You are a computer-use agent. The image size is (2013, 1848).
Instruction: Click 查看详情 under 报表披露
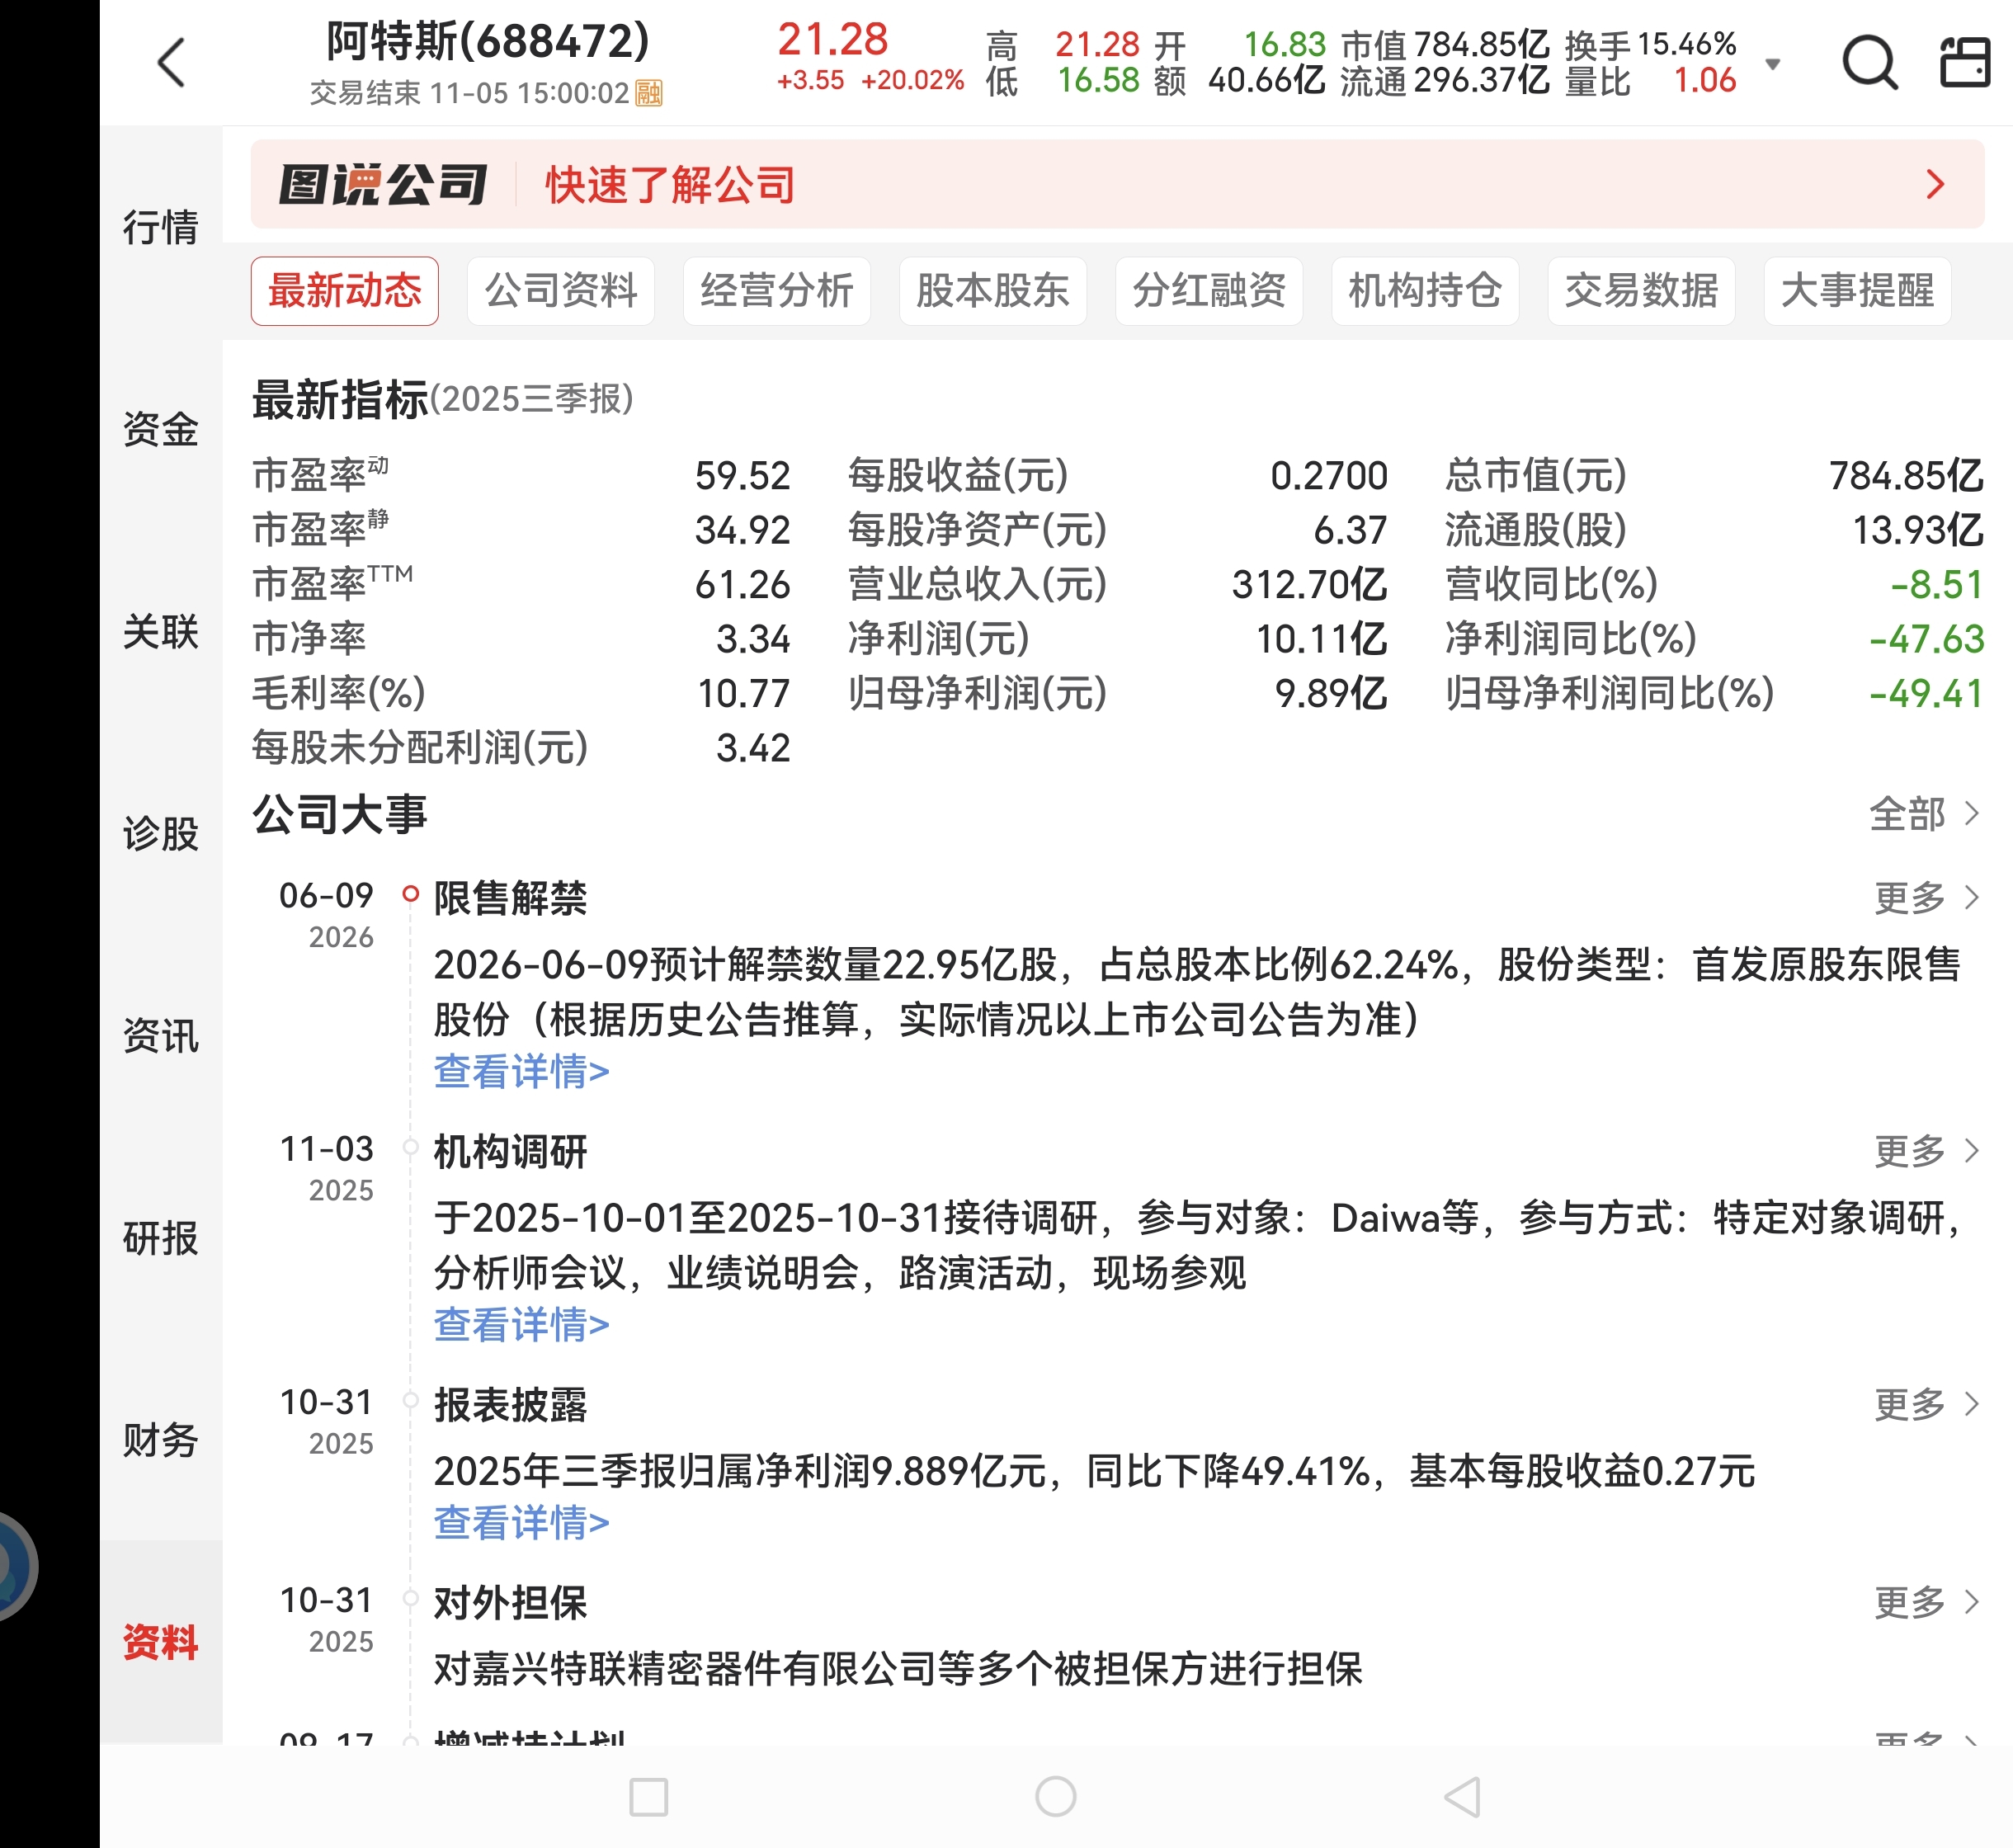[521, 1523]
